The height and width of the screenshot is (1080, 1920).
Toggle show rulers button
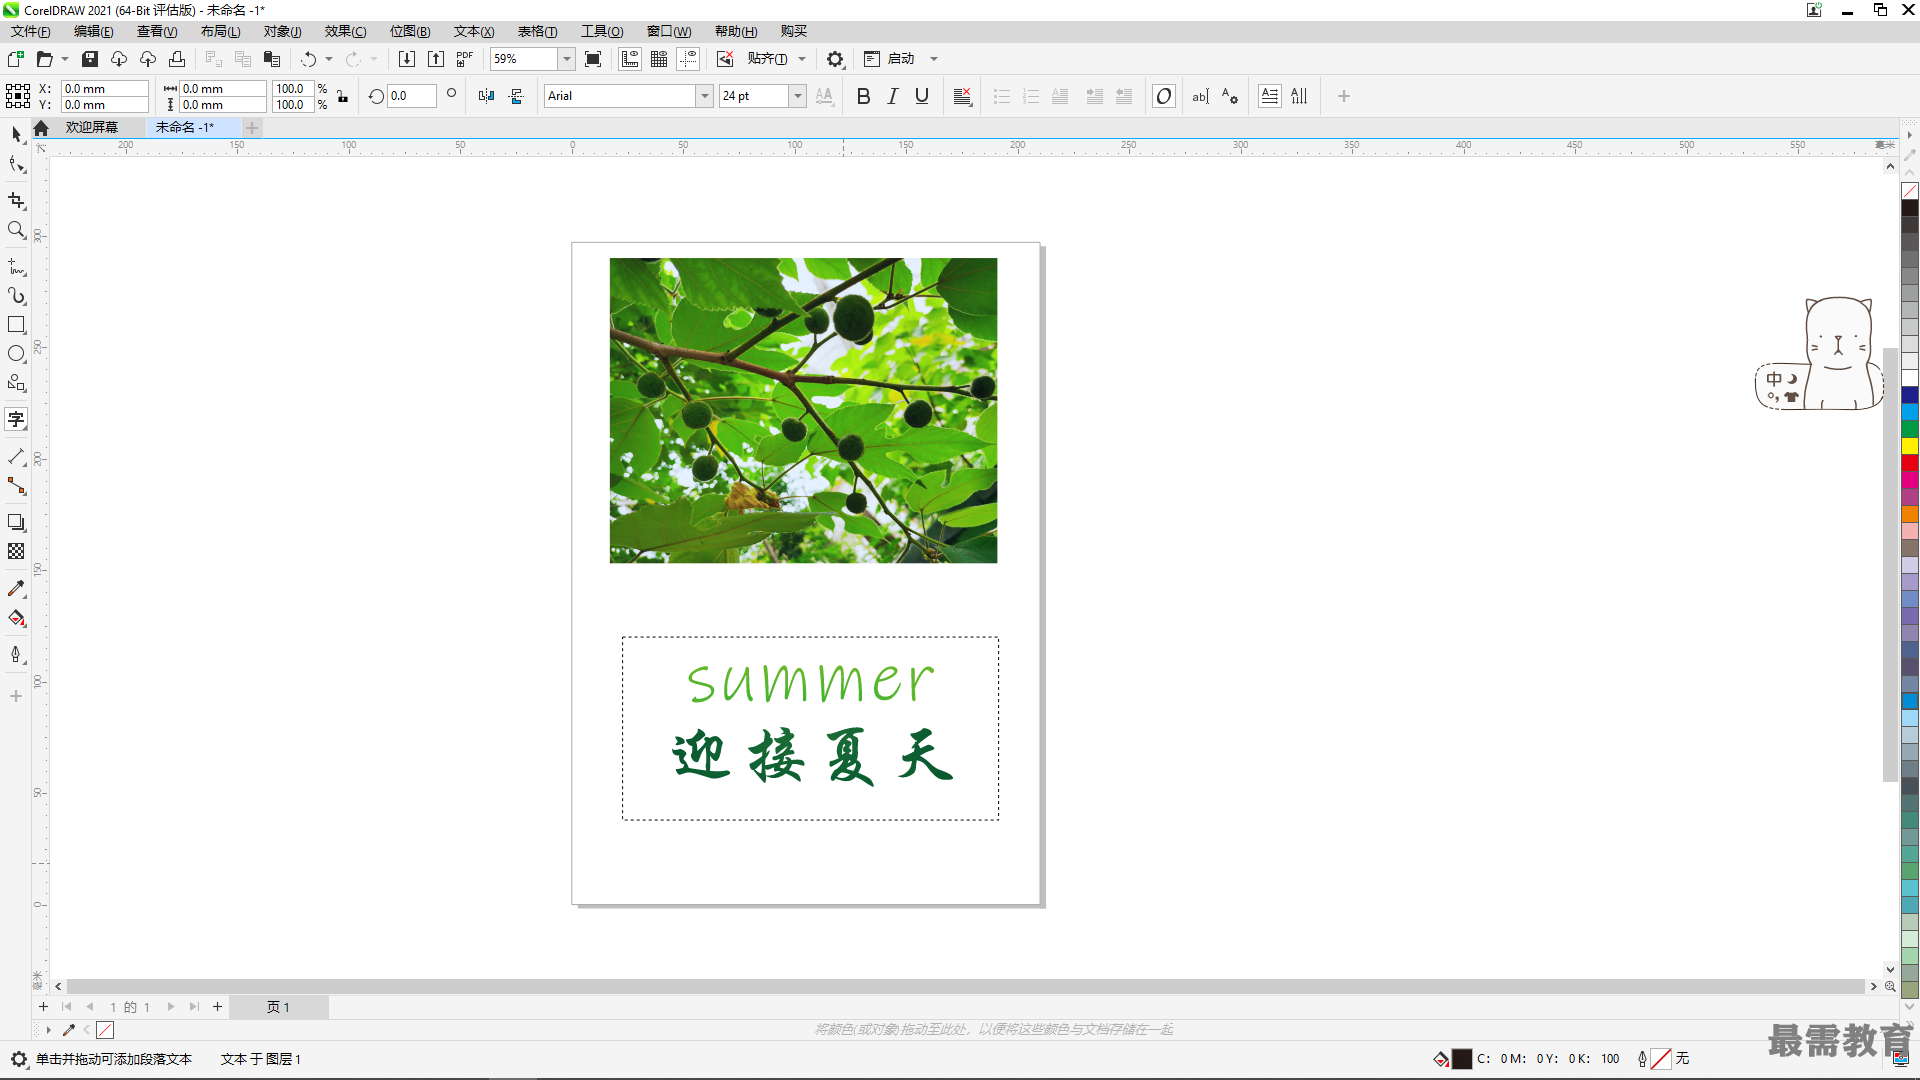point(630,59)
